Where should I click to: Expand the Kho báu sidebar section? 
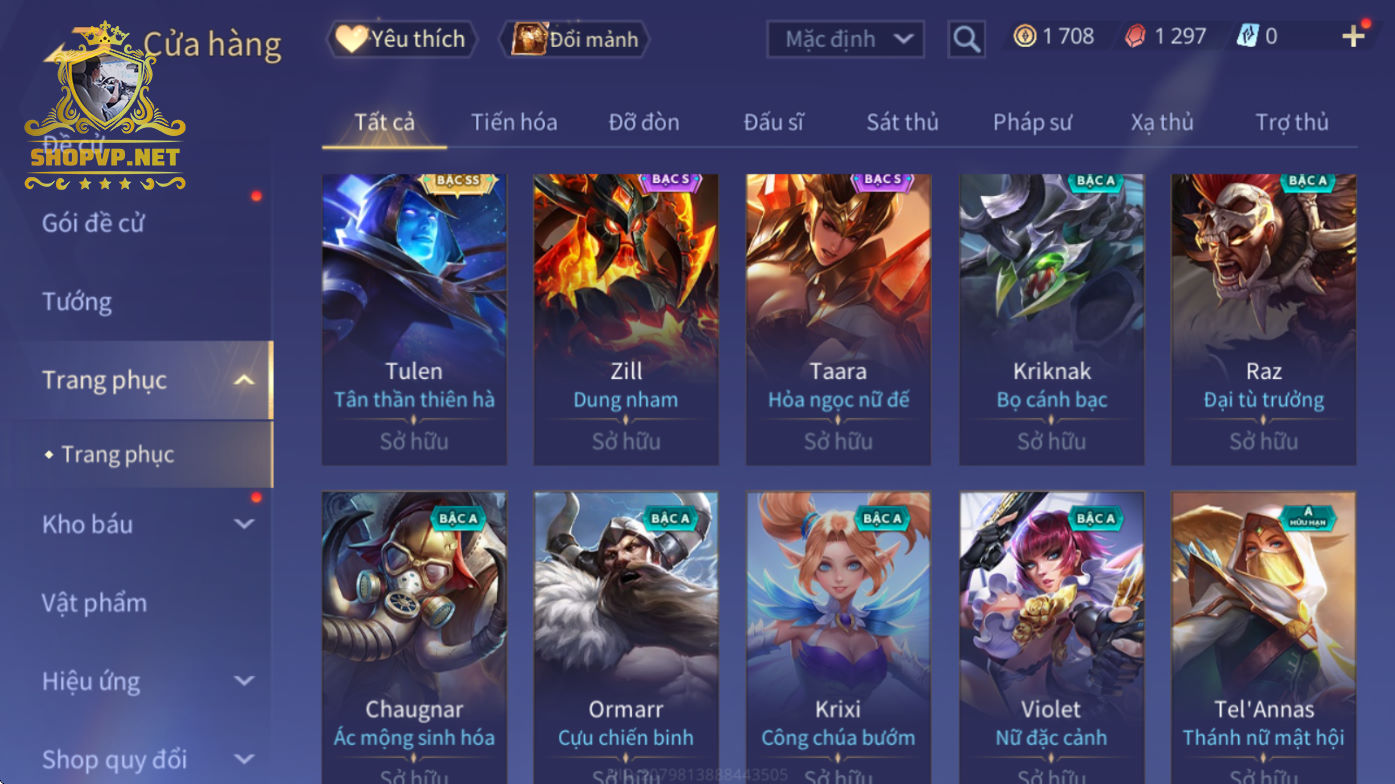click(244, 524)
